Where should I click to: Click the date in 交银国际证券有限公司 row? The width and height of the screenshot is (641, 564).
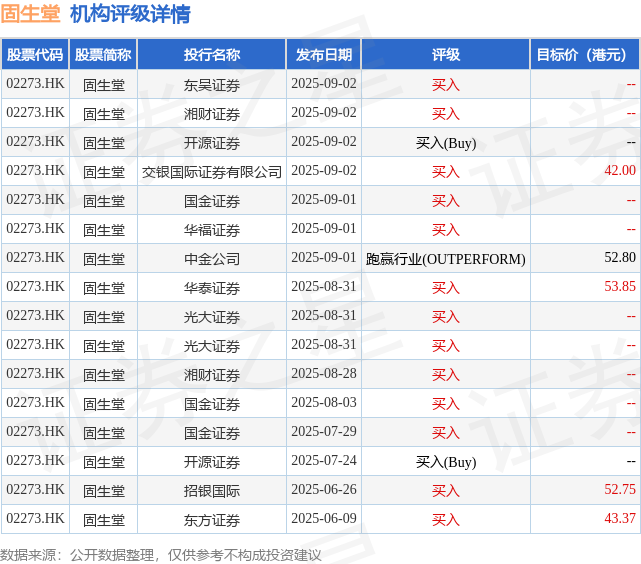(324, 170)
